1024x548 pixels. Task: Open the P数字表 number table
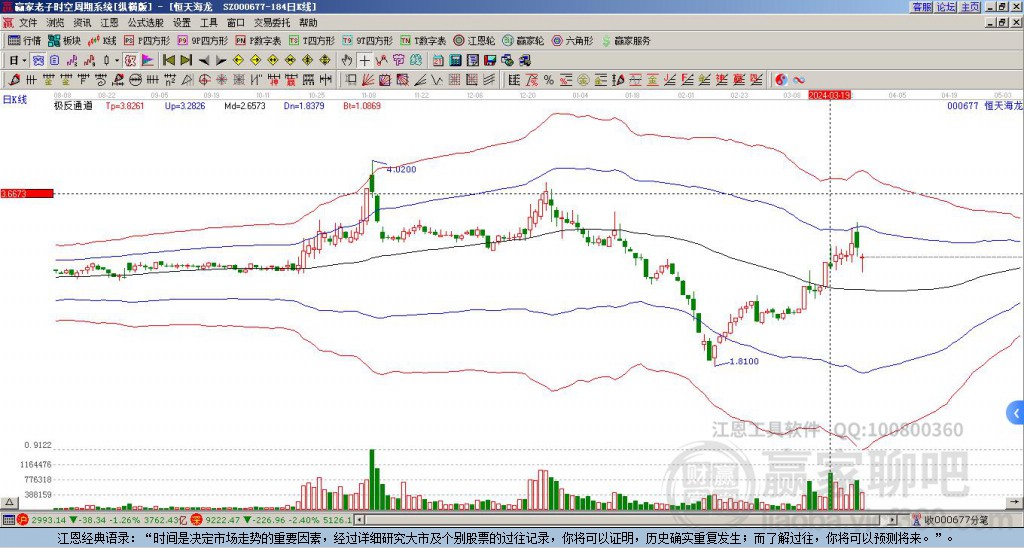click(x=259, y=40)
